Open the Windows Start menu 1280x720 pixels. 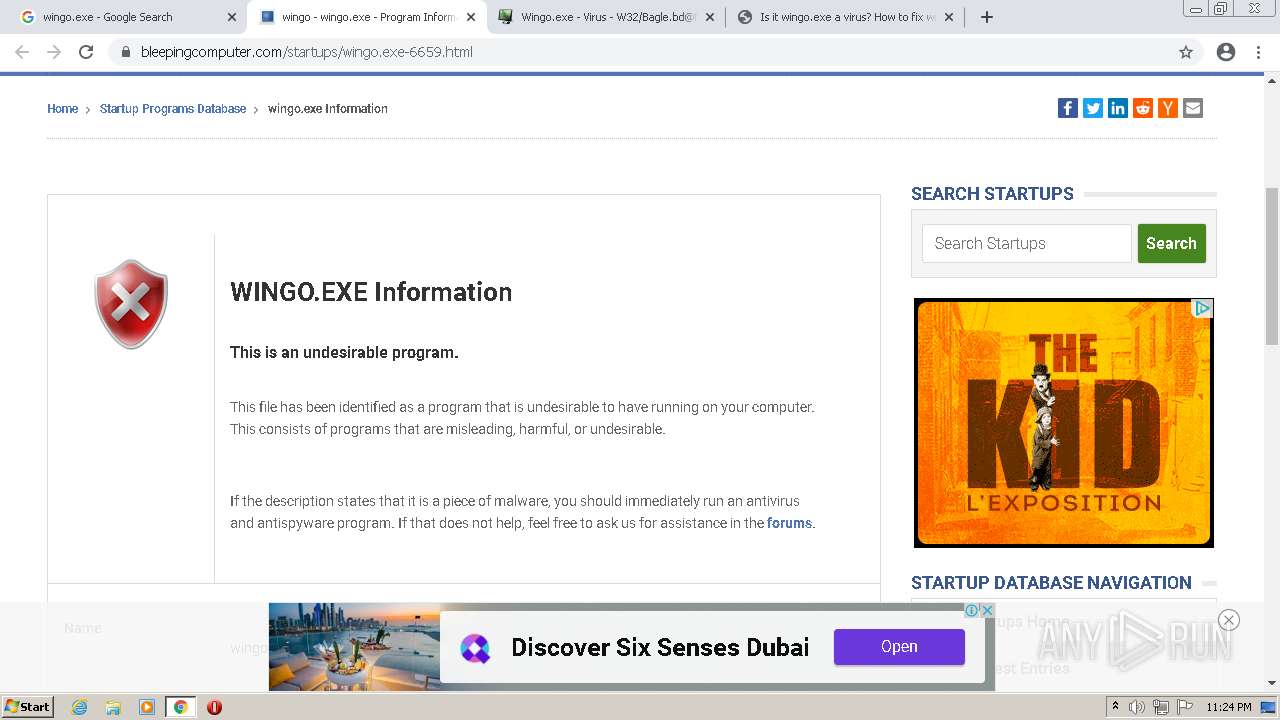[x=28, y=707]
